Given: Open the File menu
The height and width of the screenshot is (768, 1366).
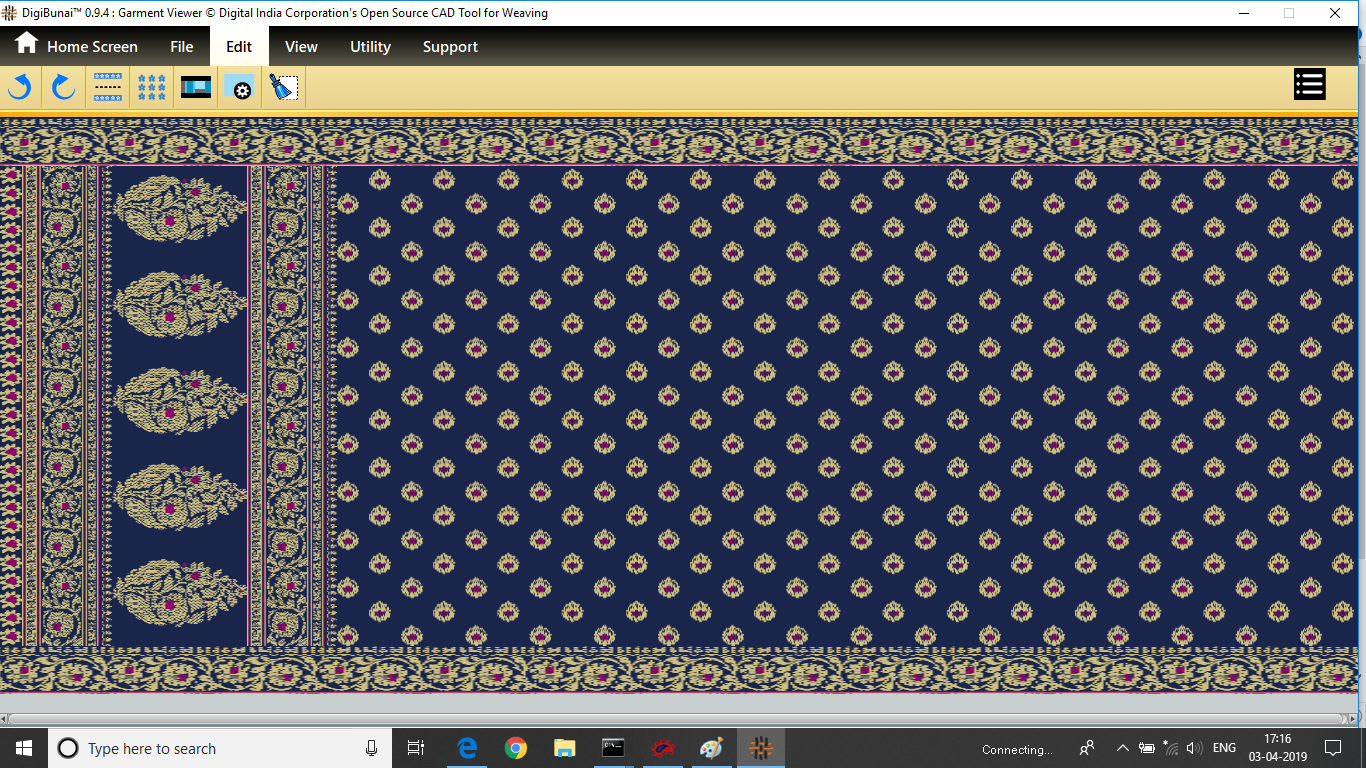Looking at the screenshot, I should pos(181,47).
